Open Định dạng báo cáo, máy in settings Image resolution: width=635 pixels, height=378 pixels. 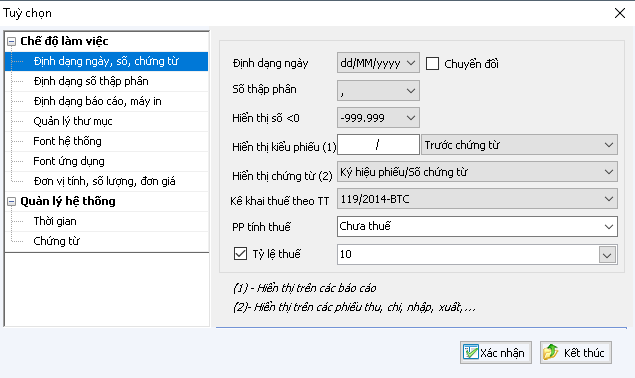coord(98,101)
